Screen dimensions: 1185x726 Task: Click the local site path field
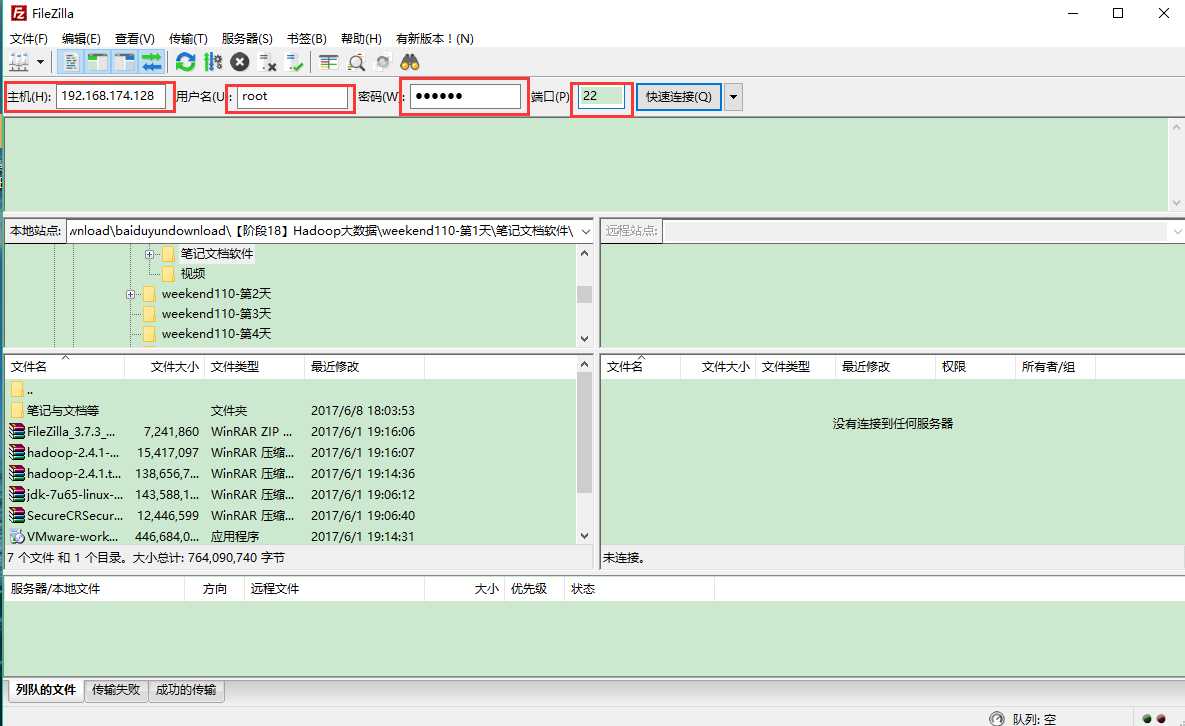[x=322, y=230]
